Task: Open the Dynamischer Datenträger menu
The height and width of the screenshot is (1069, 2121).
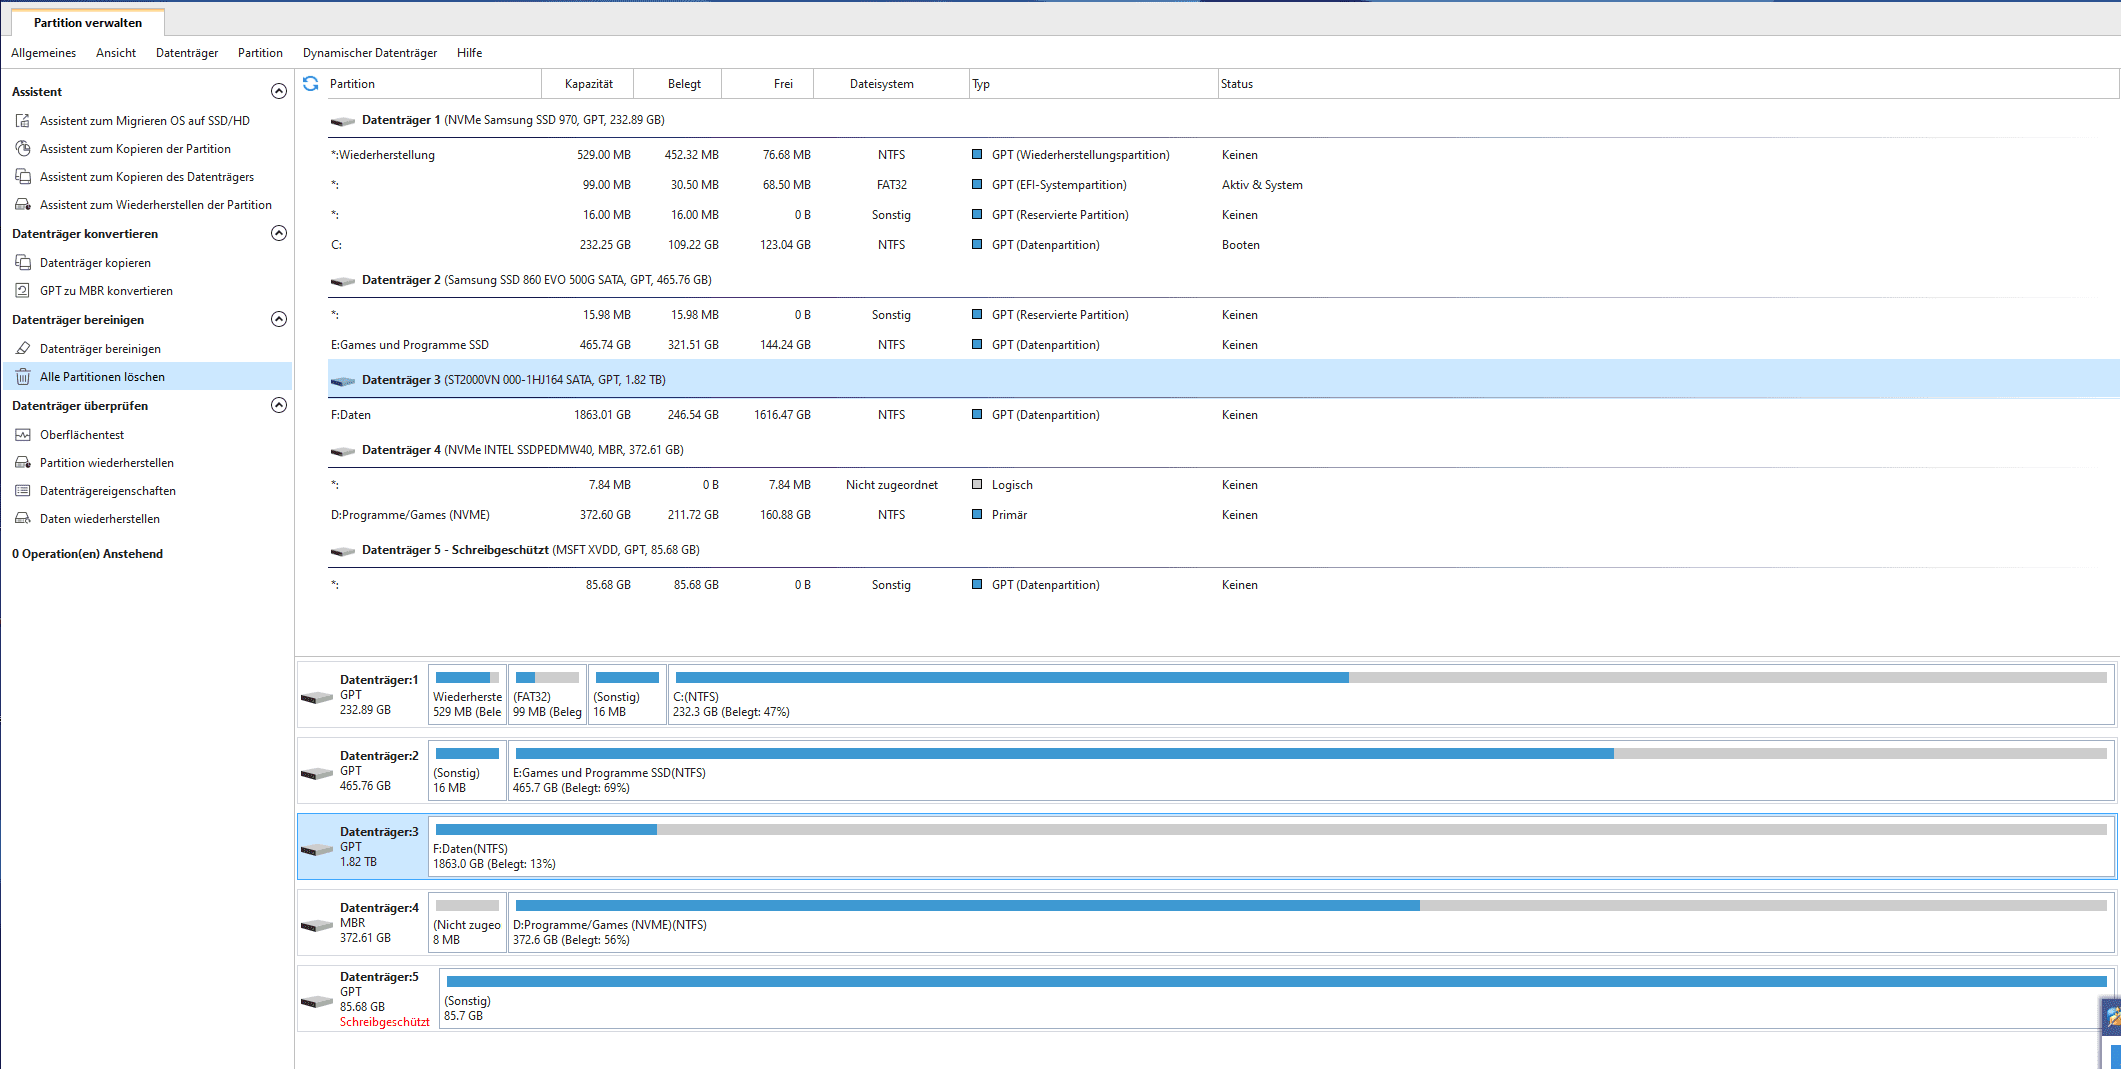Action: tap(370, 53)
